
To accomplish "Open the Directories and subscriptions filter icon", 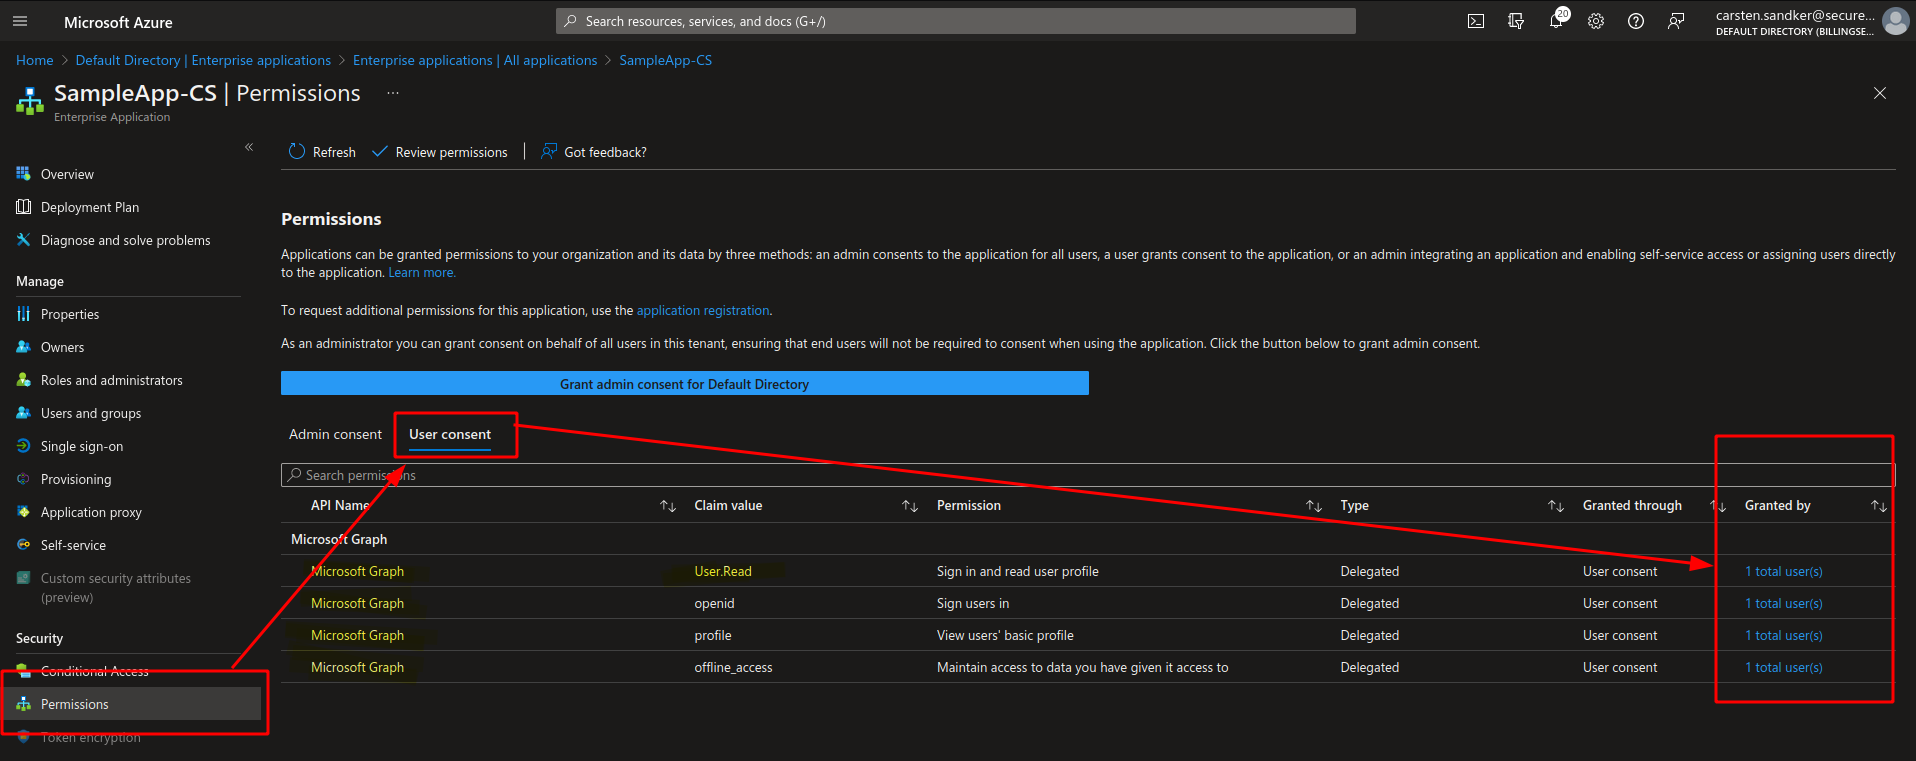I will [x=1516, y=21].
